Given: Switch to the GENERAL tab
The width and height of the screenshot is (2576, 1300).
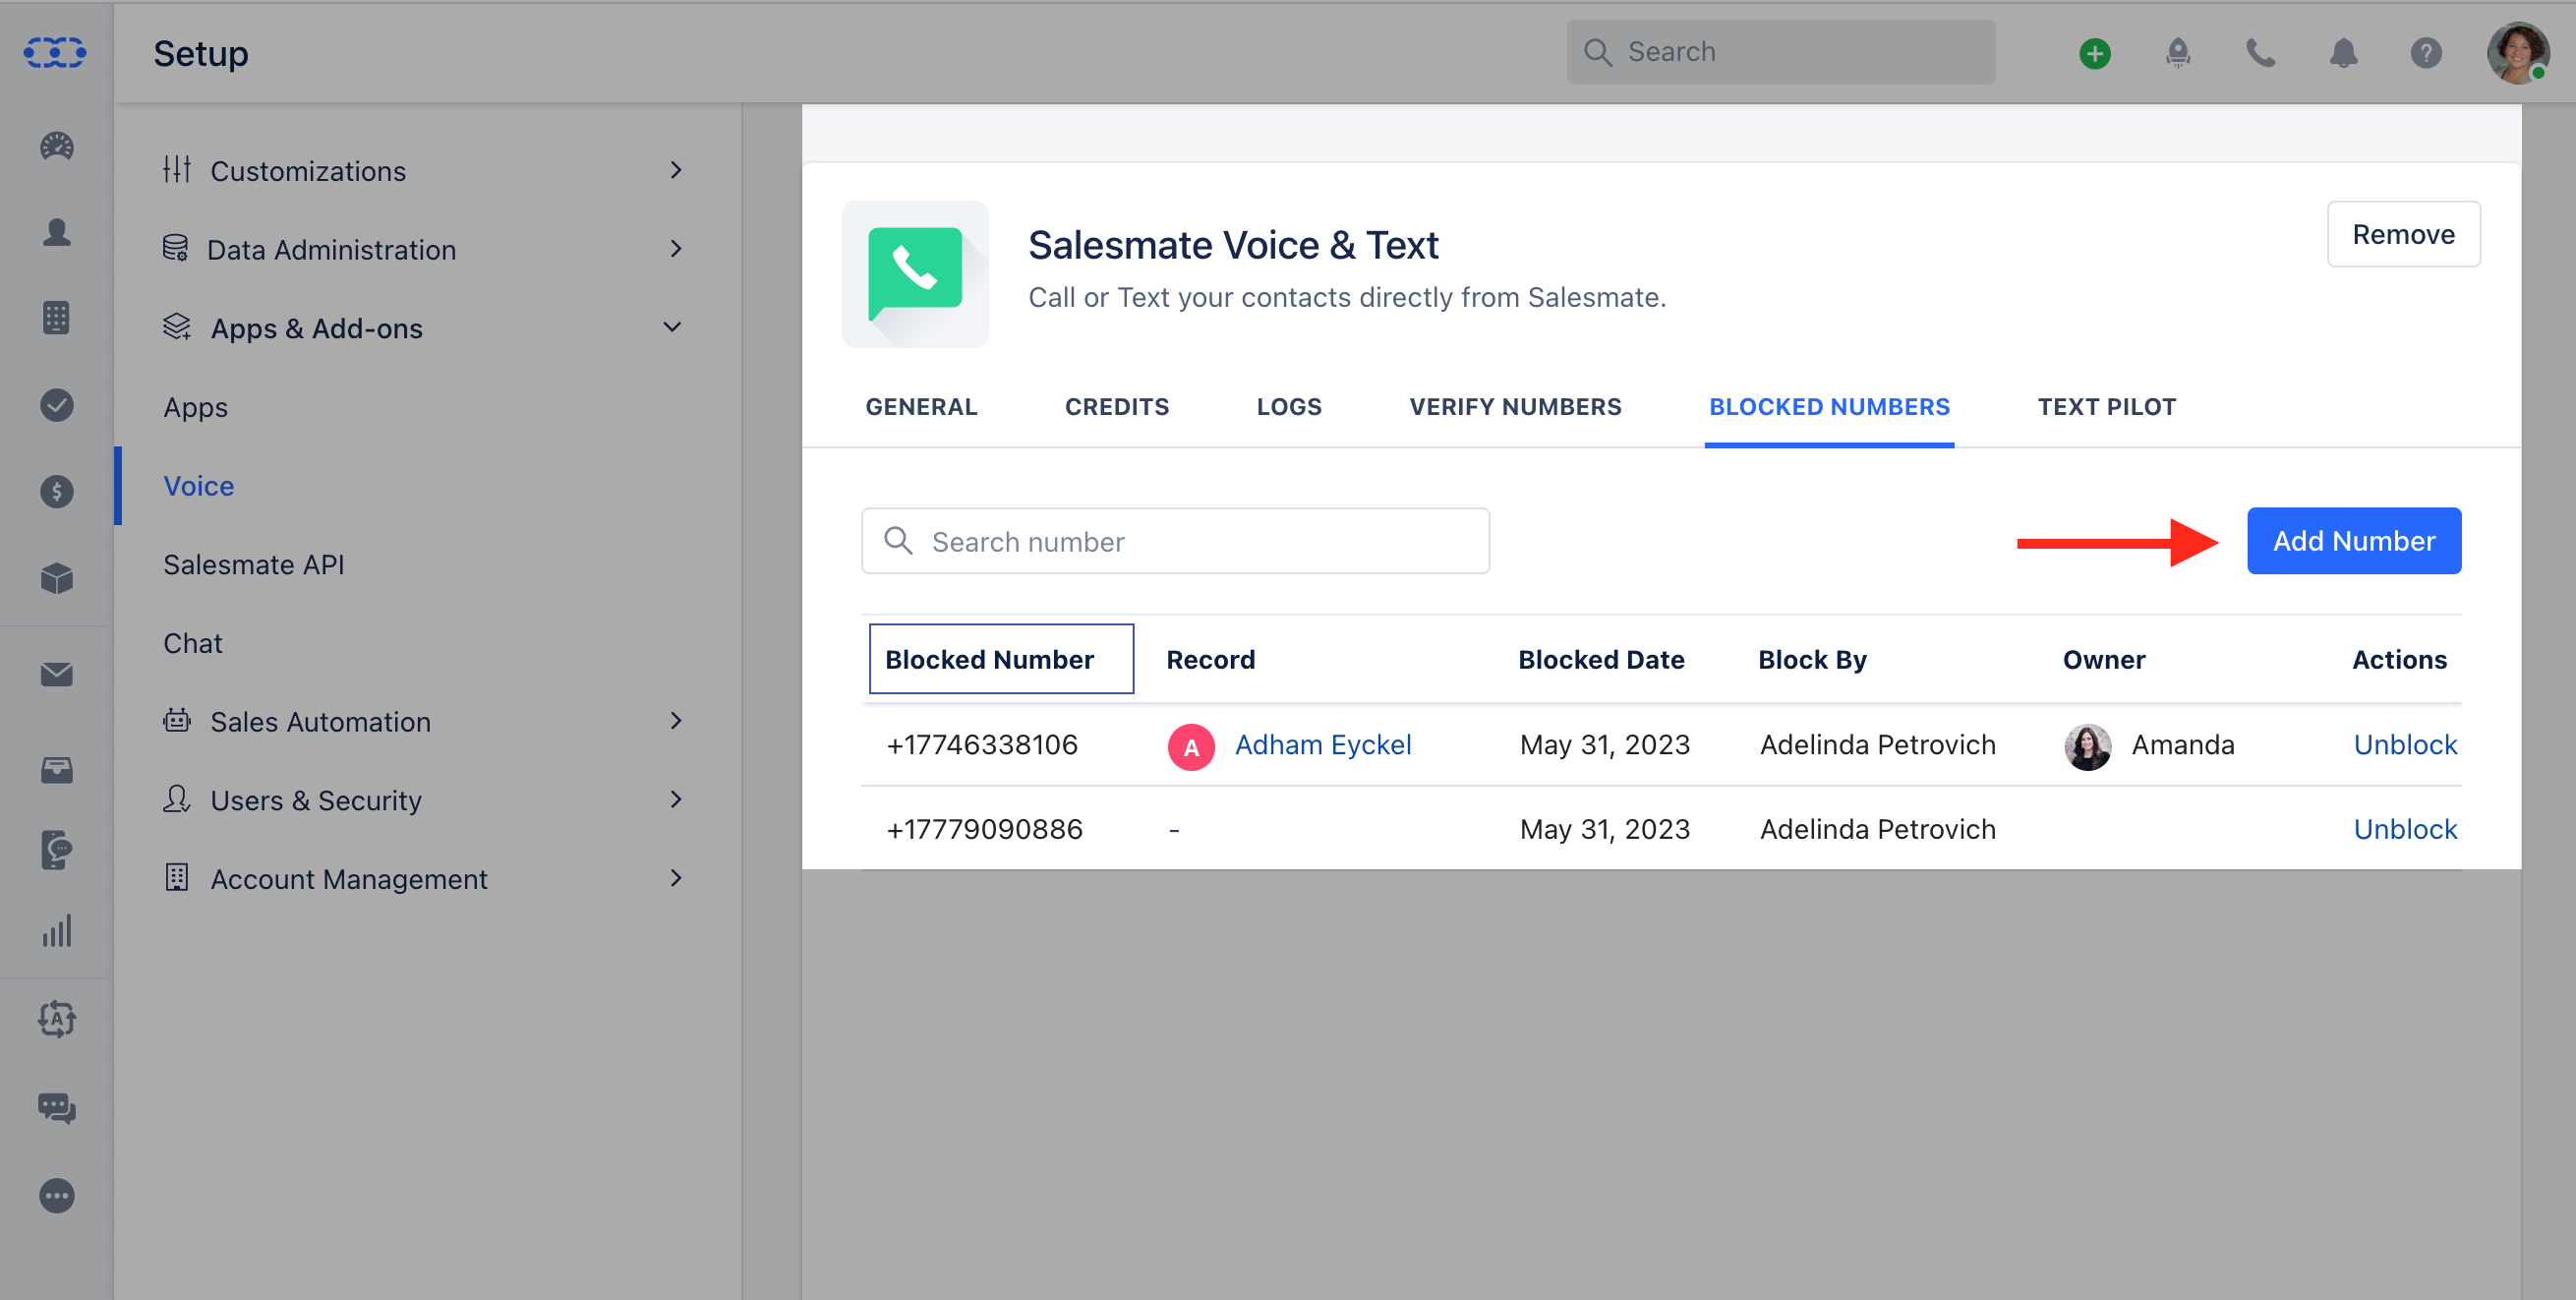Looking at the screenshot, I should click(921, 407).
